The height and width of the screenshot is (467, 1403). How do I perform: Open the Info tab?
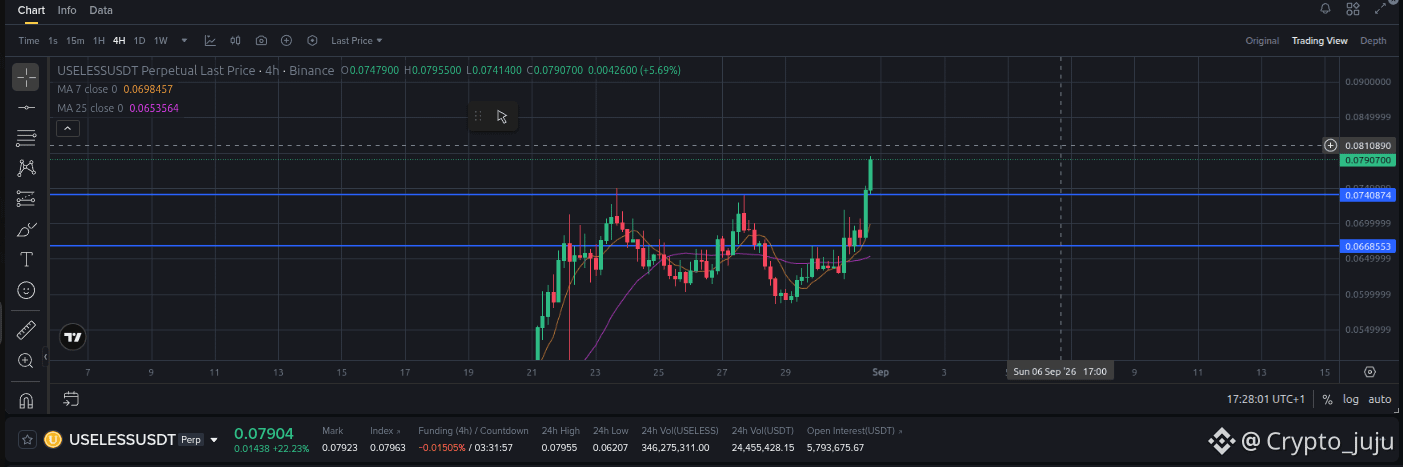tap(67, 10)
